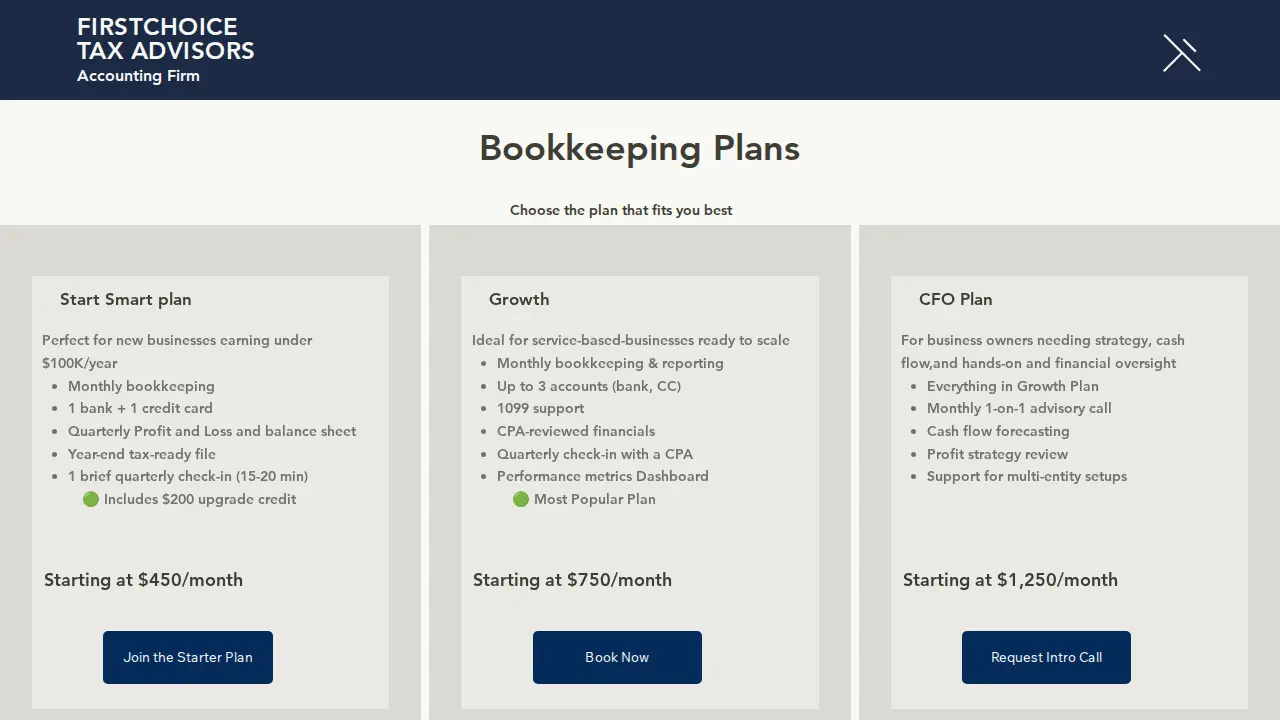Join the Starter Plan

pyautogui.click(x=188, y=657)
